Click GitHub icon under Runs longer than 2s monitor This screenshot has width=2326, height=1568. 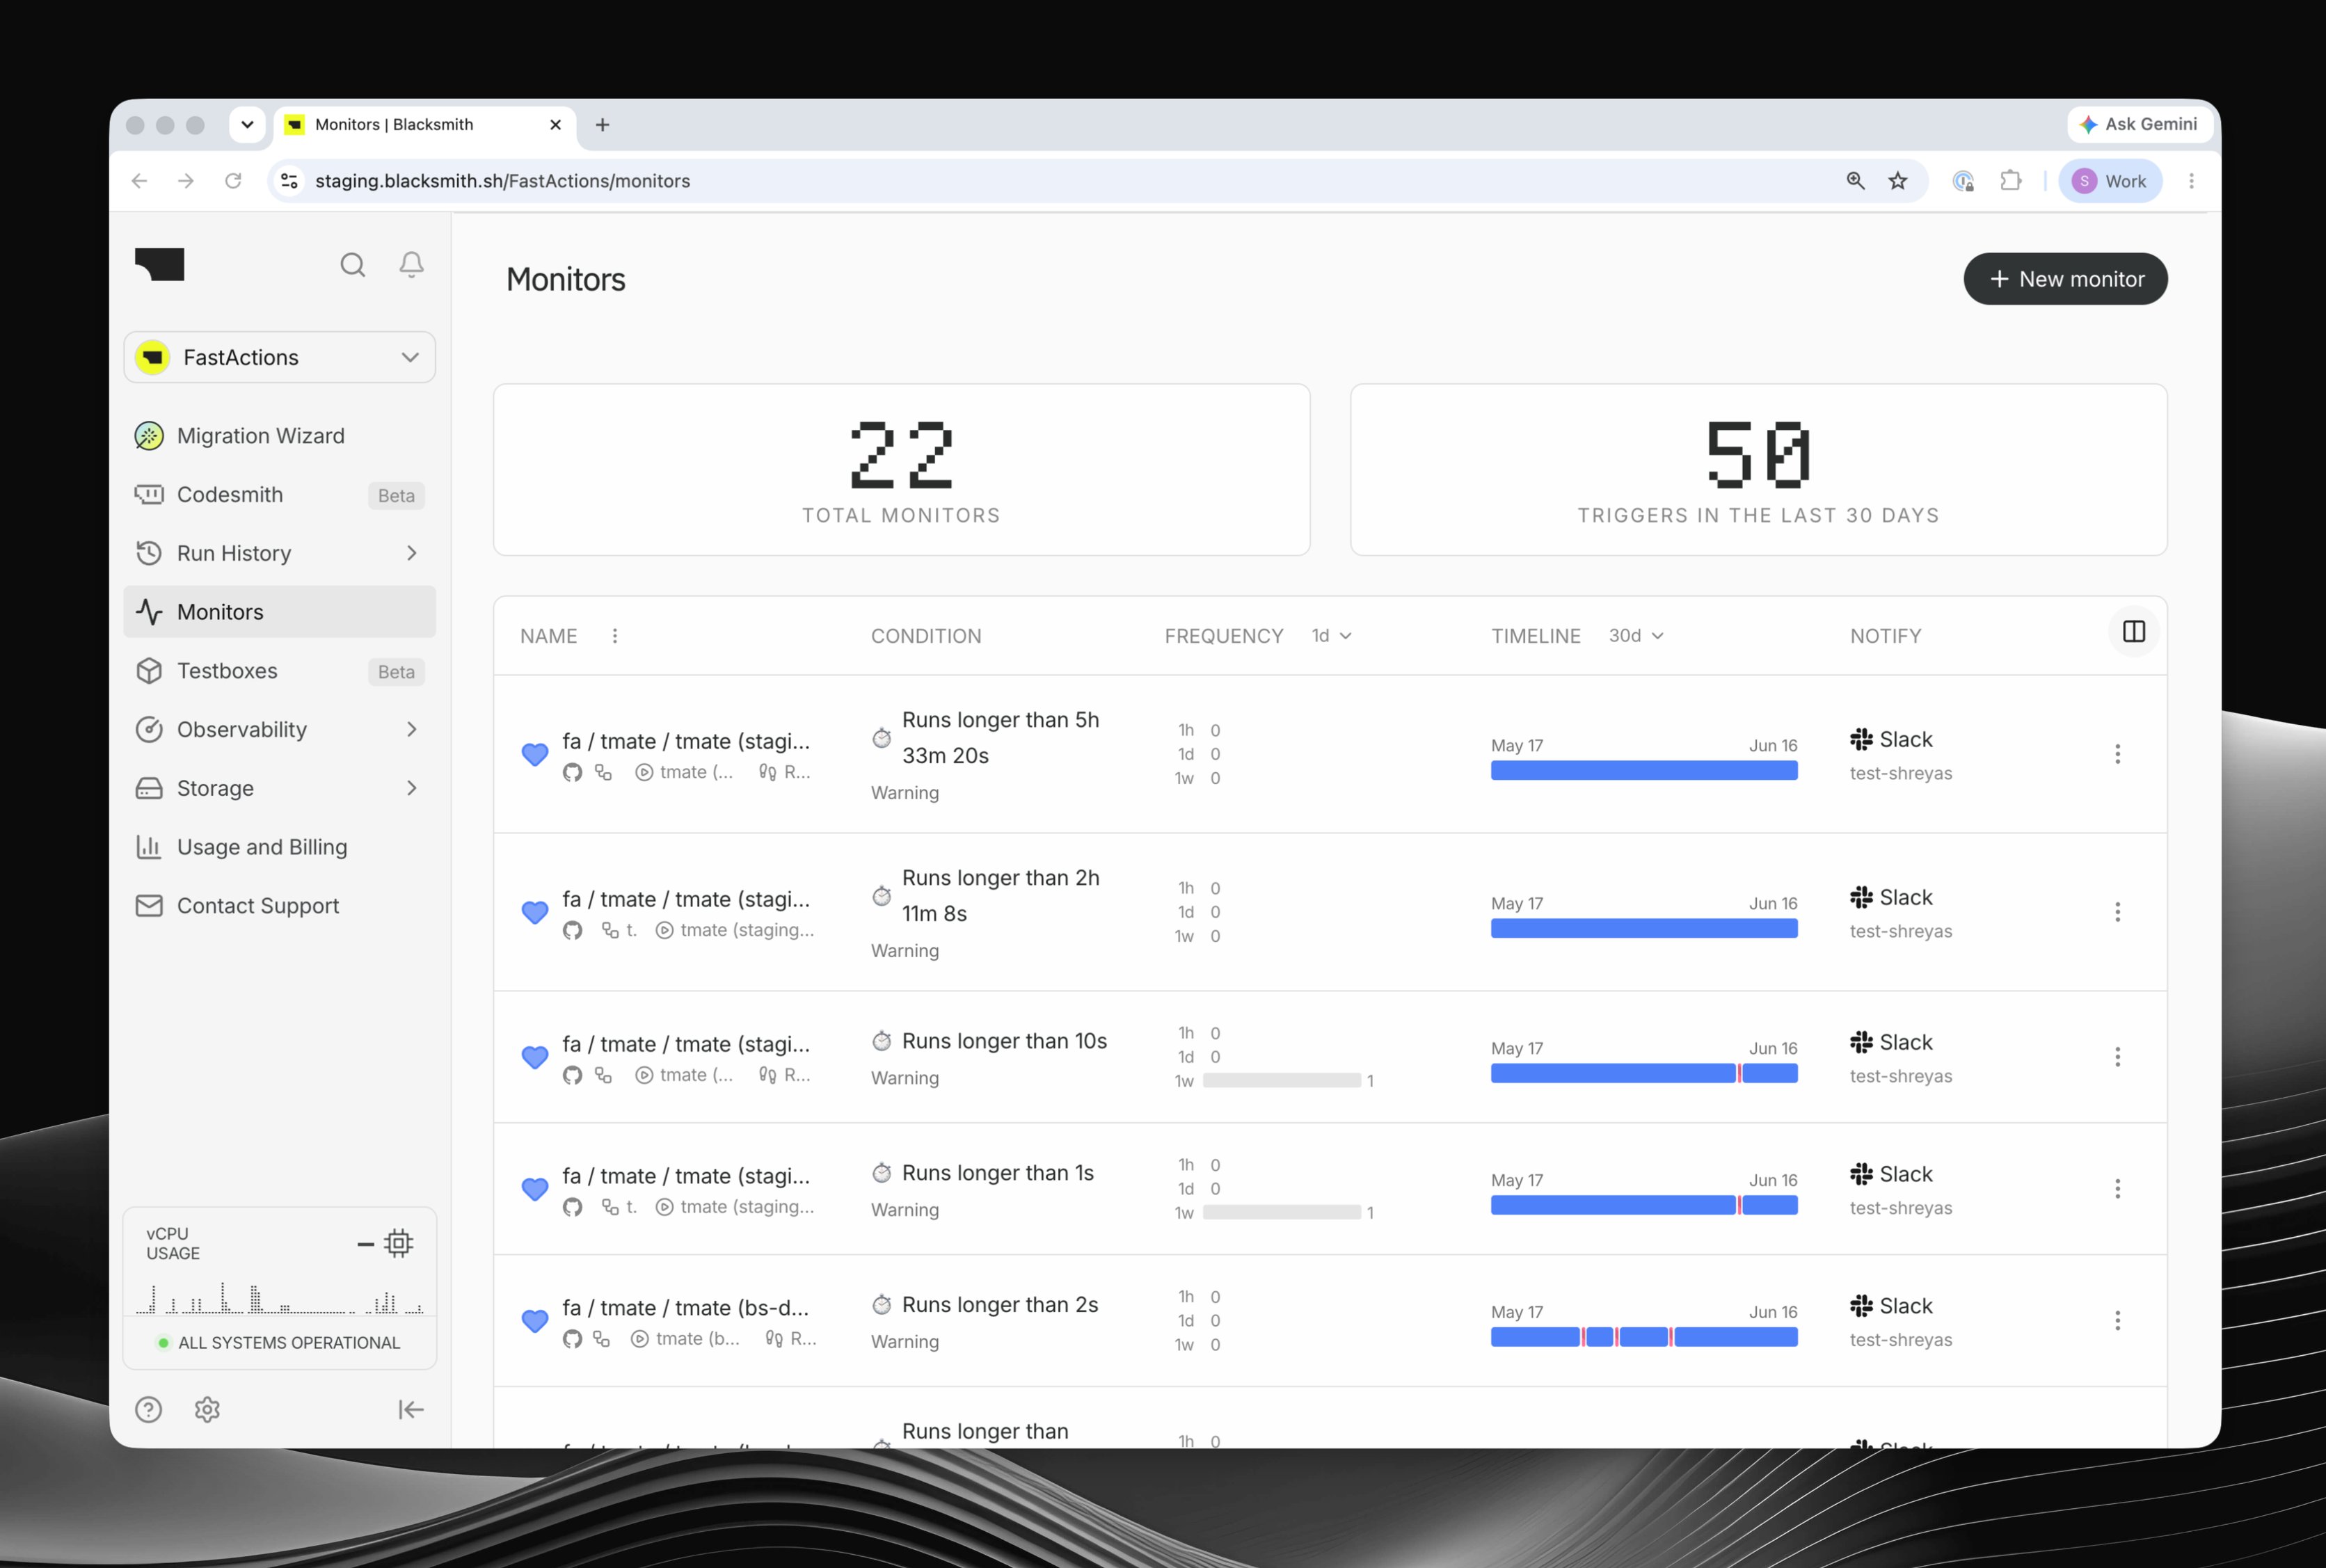(x=572, y=1340)
